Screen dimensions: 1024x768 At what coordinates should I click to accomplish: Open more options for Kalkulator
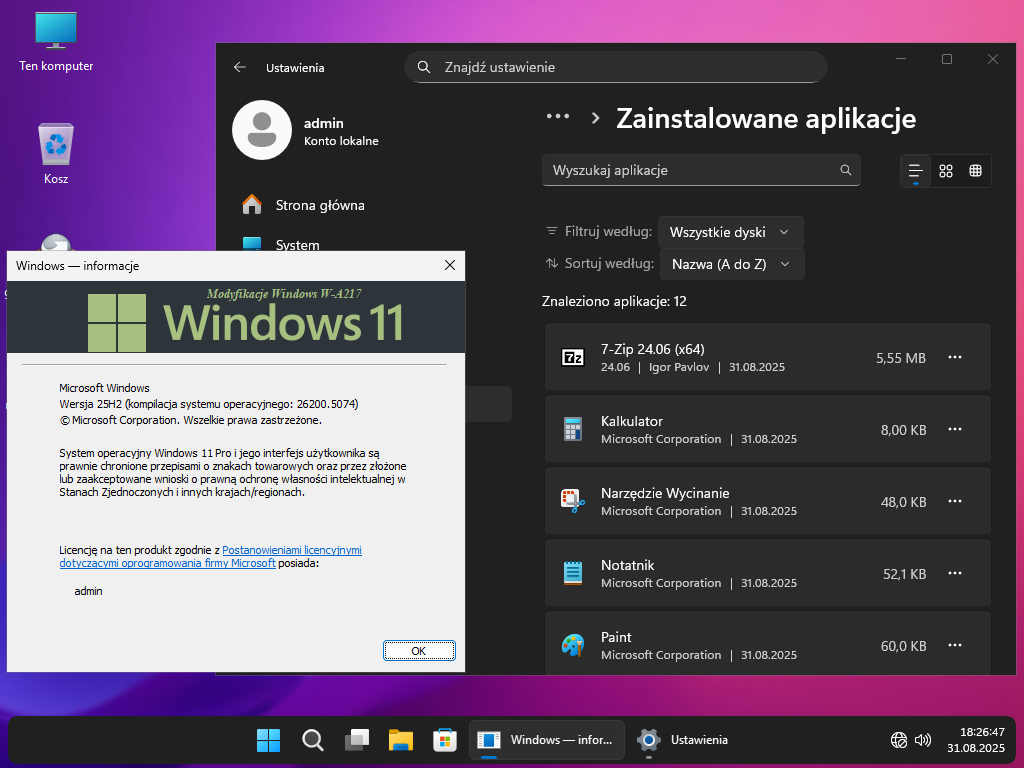(x=955, y=429)
